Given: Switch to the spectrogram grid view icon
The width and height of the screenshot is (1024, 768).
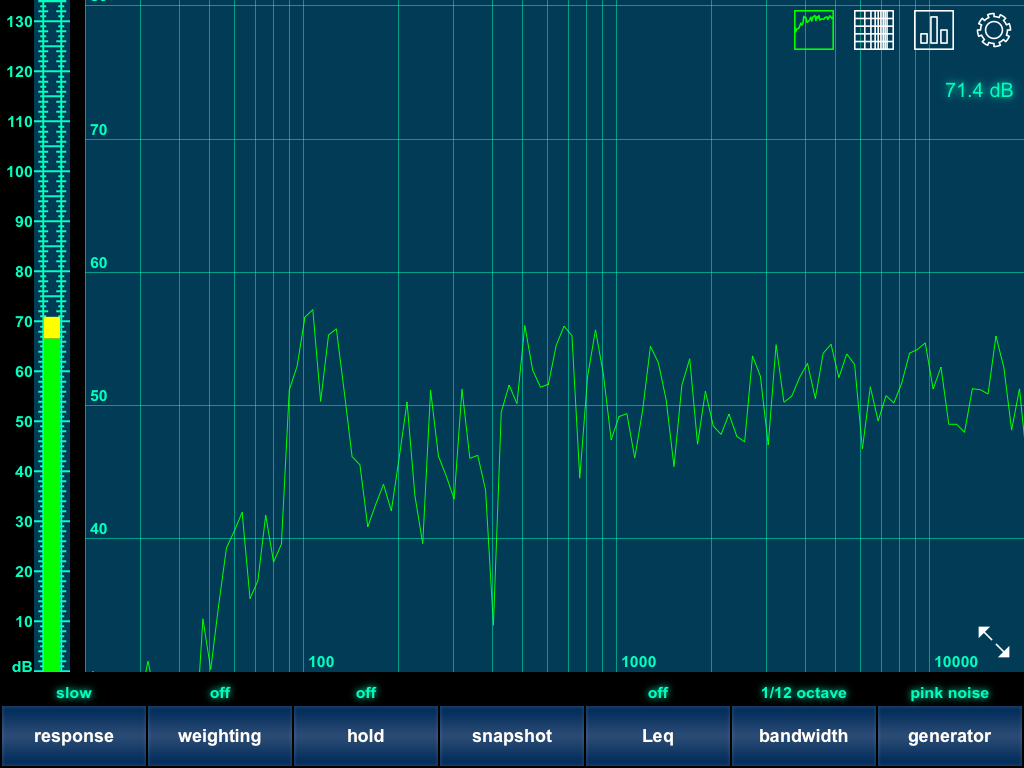Looking at the screenshot, I should coord(873,30).
